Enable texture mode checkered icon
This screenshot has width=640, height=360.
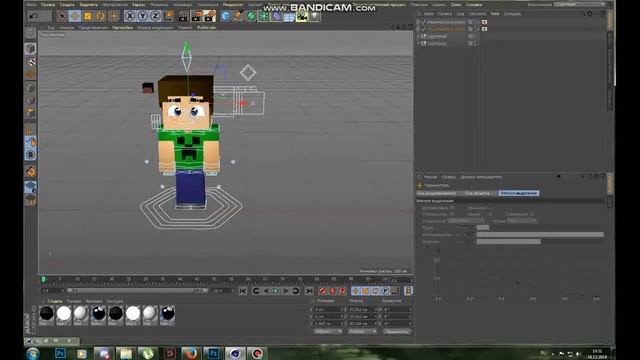pos(31,62)
